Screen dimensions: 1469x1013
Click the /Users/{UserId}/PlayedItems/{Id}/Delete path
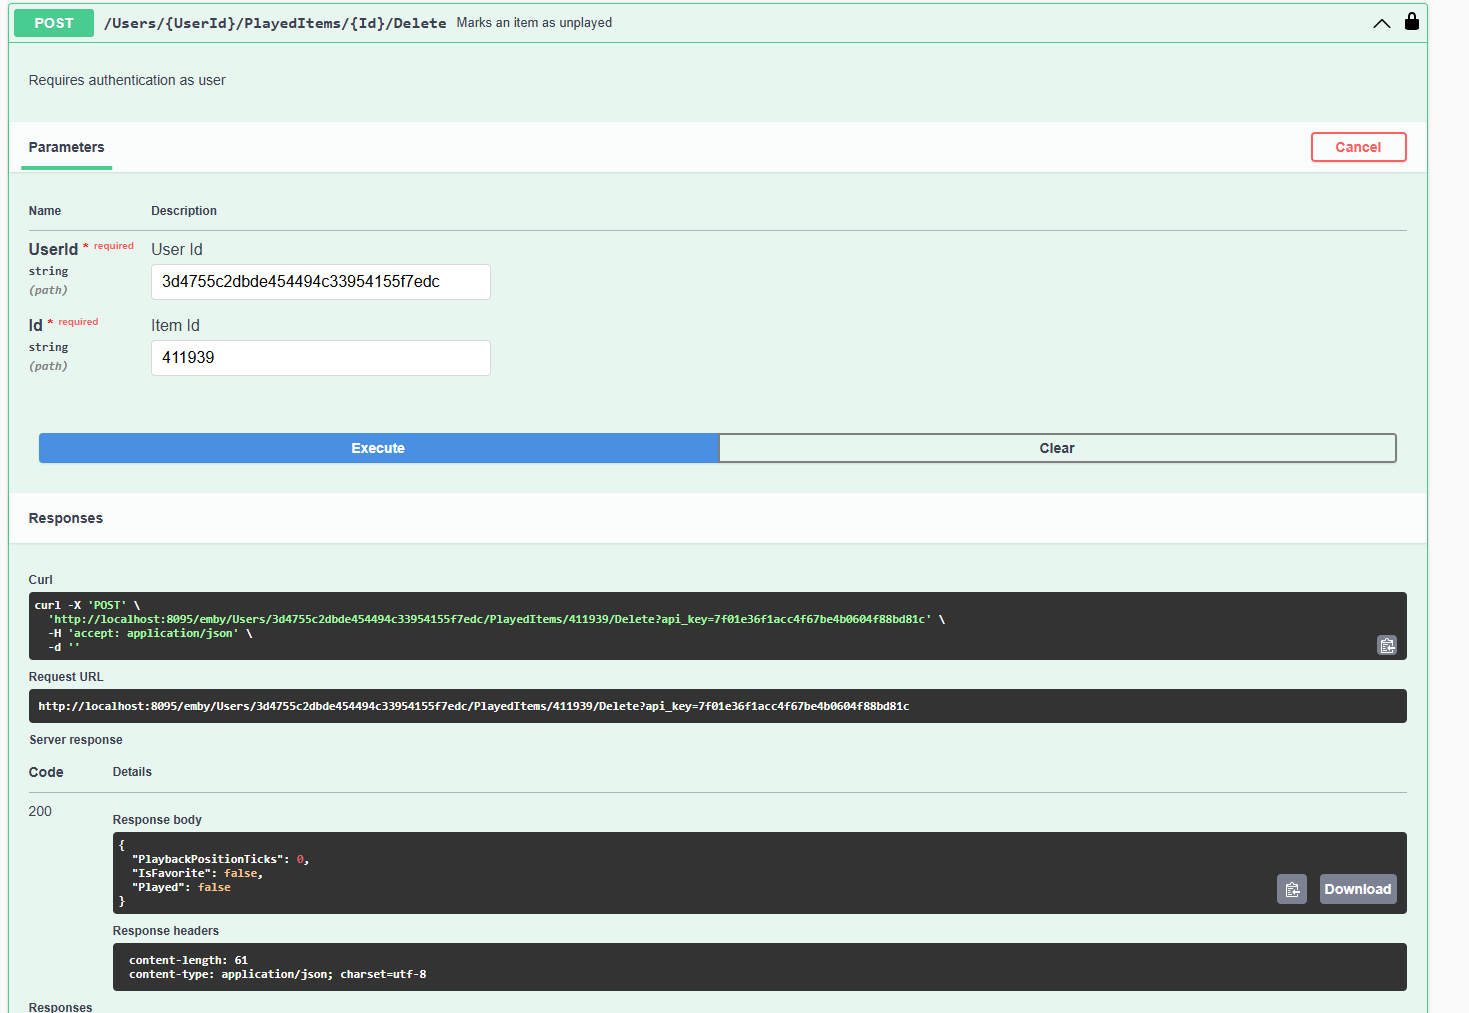click(x=275, y=23)
